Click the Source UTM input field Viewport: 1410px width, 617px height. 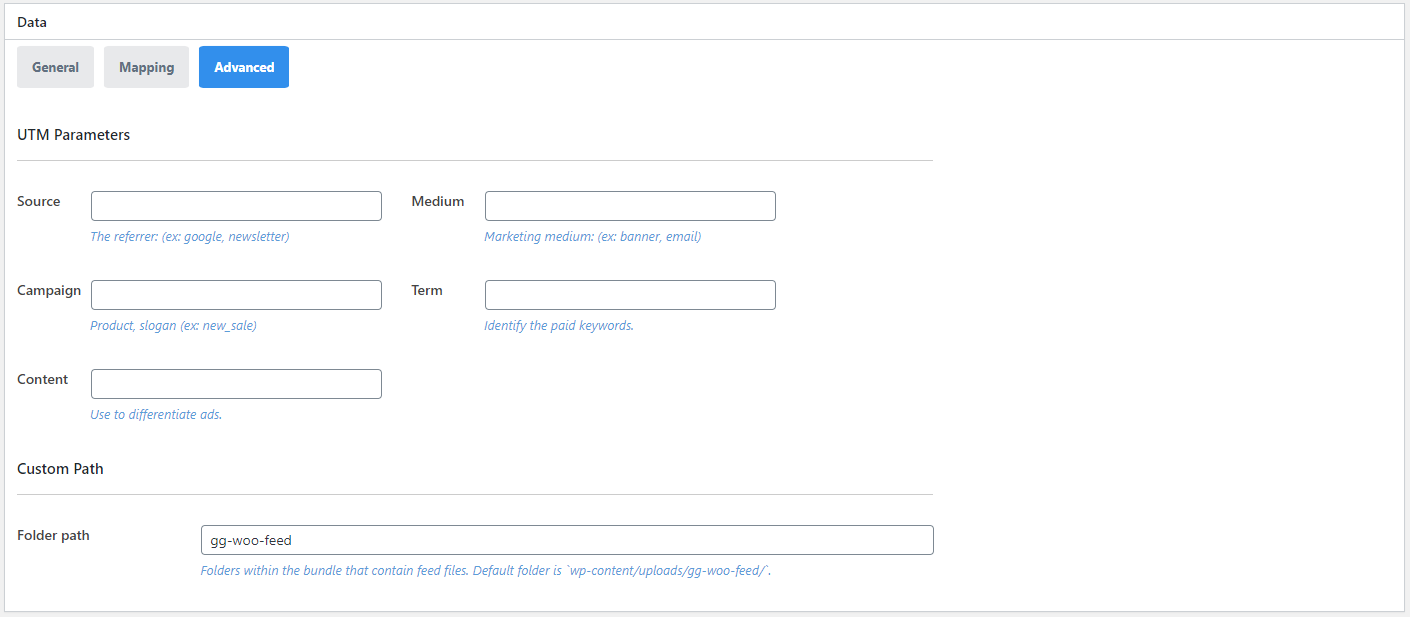click(x=236, y=206)
